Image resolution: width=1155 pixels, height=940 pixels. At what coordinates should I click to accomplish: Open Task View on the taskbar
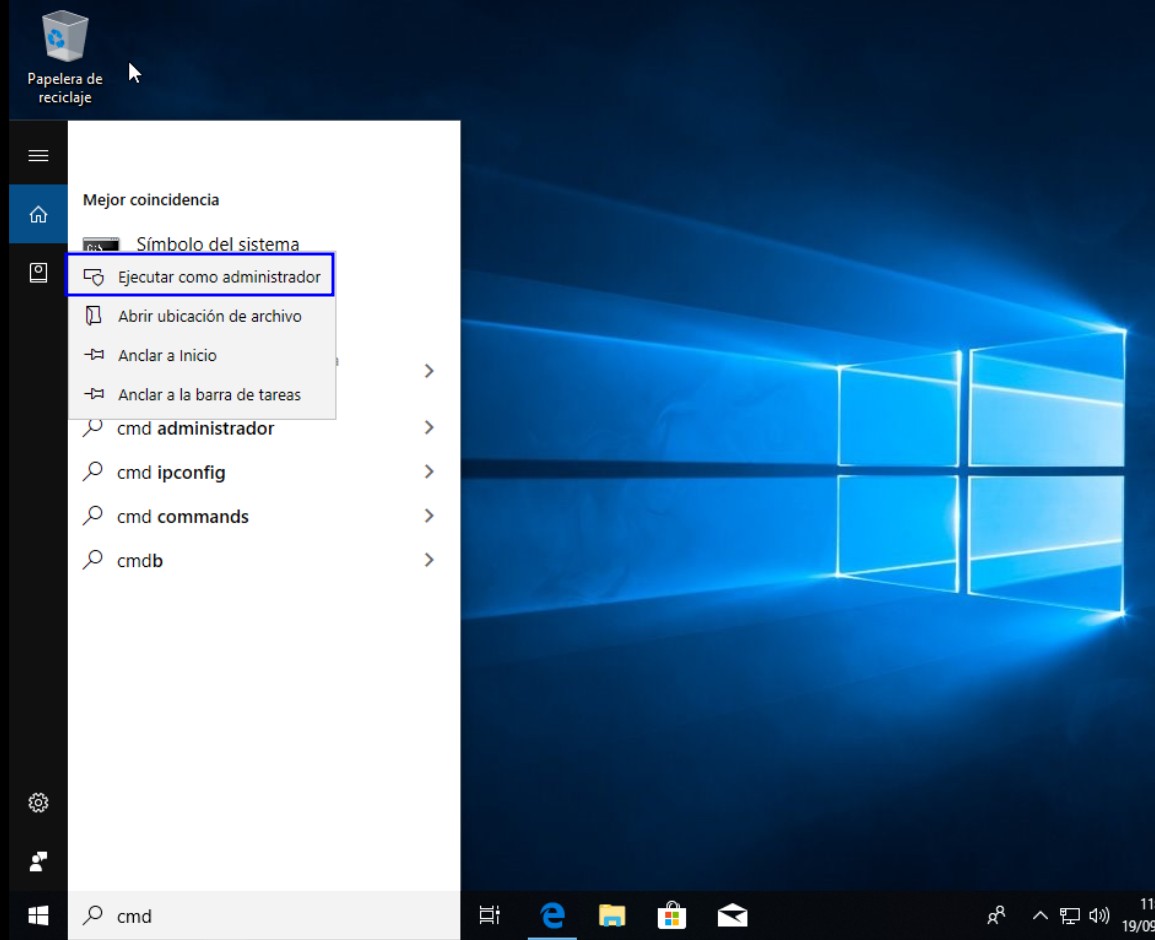489,916
